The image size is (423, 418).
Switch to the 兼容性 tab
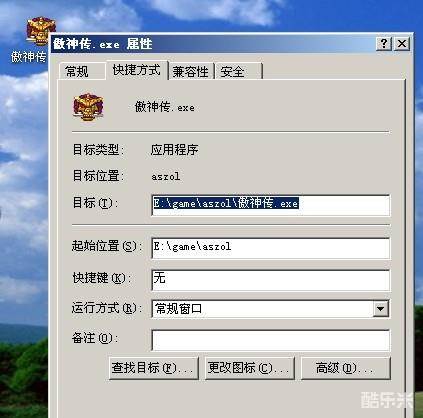[x=191, y=71]
